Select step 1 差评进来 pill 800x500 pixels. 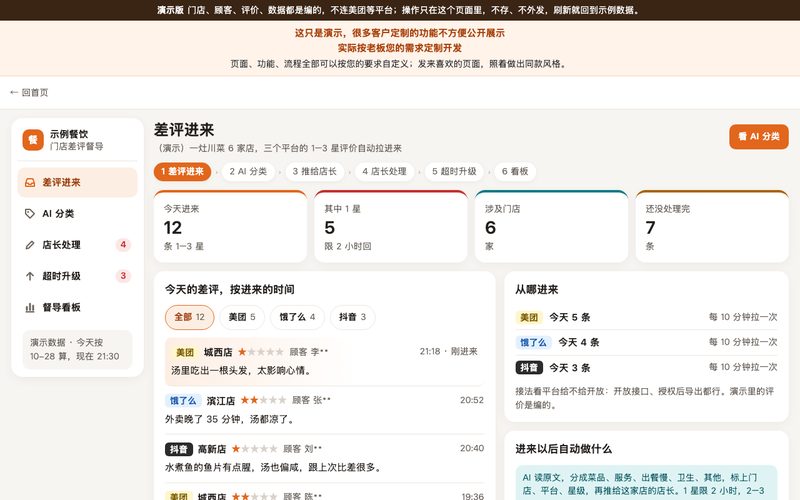182,171
